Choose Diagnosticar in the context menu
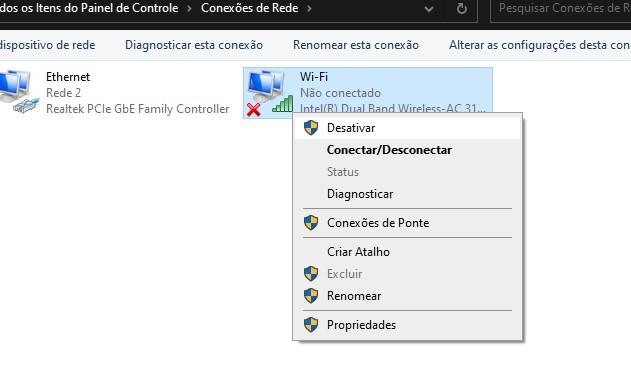This screenshot has height=371, width=631. pyautogui.click(x=360, y=194)
